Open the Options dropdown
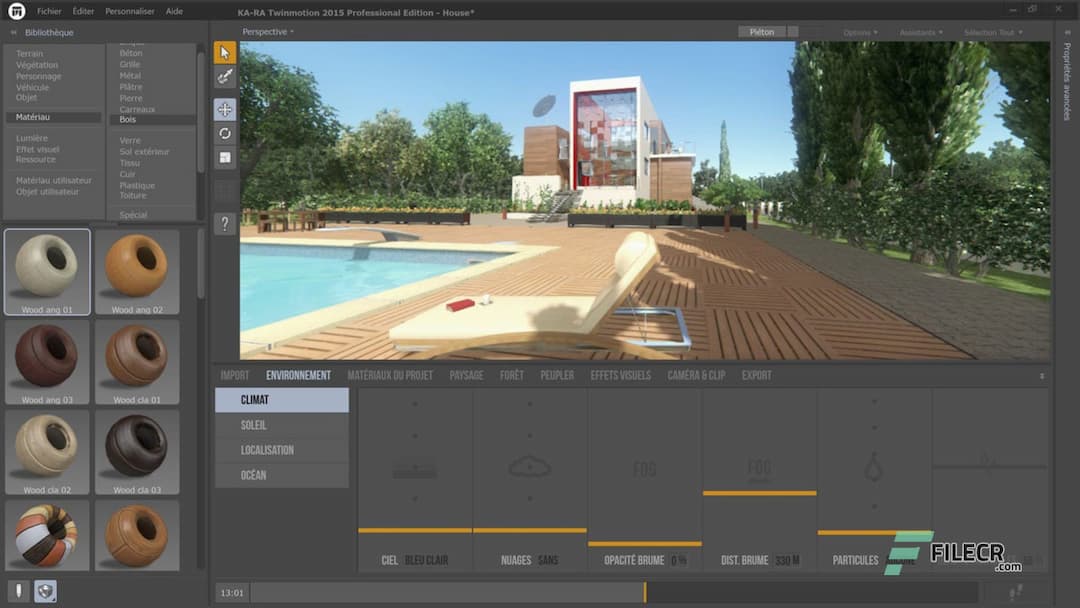Screen dimensions: 1080x608 tap(860, 31)
